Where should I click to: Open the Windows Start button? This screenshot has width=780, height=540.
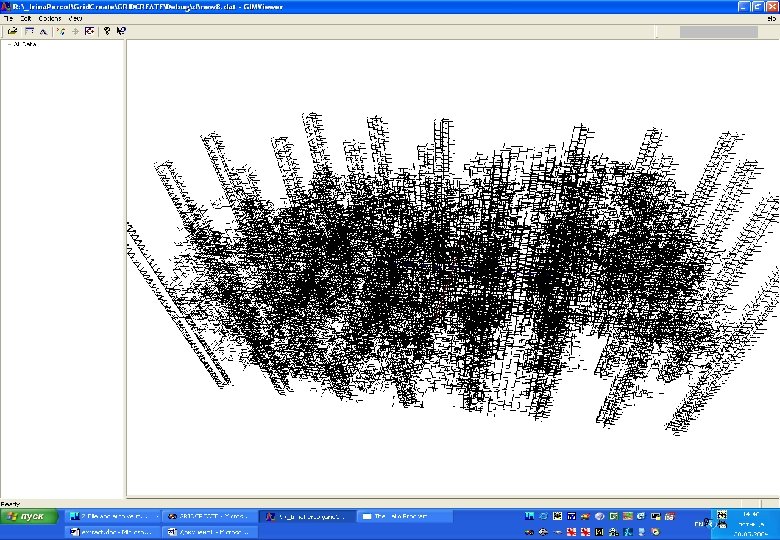click(x=29, y=516)
